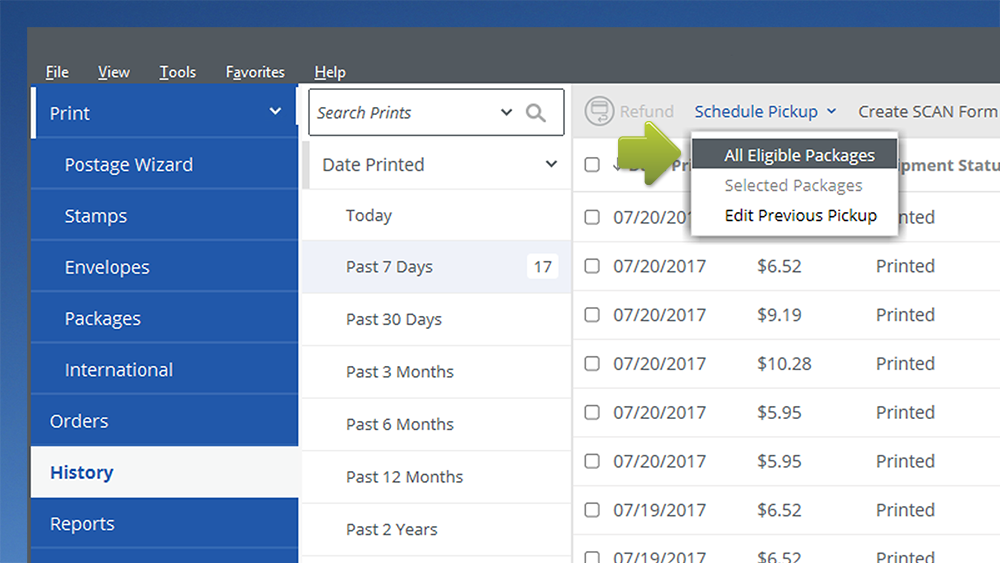Check the $9.19 row checkbox
Viewport: 1000px width, 563px height.
click(592, 315)
